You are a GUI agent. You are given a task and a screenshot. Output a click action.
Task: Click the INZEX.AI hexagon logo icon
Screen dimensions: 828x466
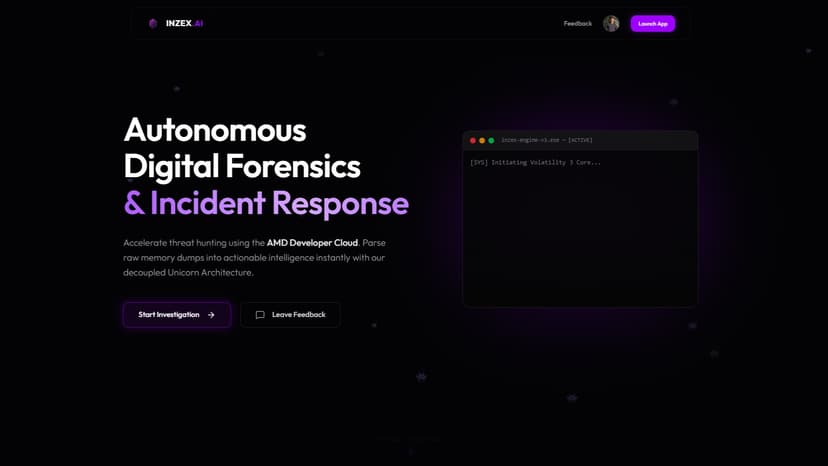click(x=153, y=23)
